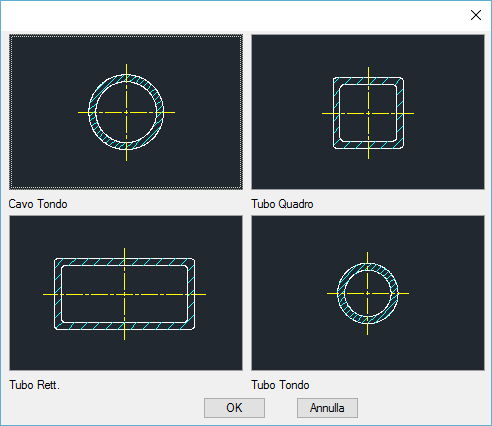Pick the Tubo Tondo preview thumbnail

(368, 293)
